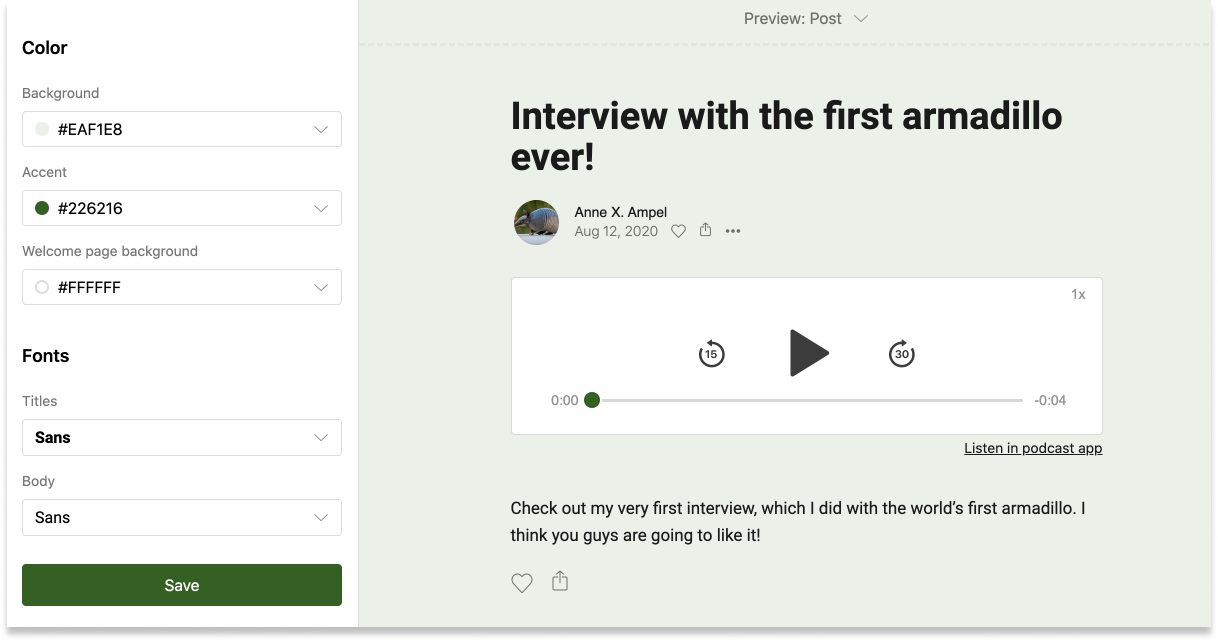Click the #EAF1E8 background color swatch
Image resolution: width=1218 pixels, height=641 pixels.
tap(41, 129)
